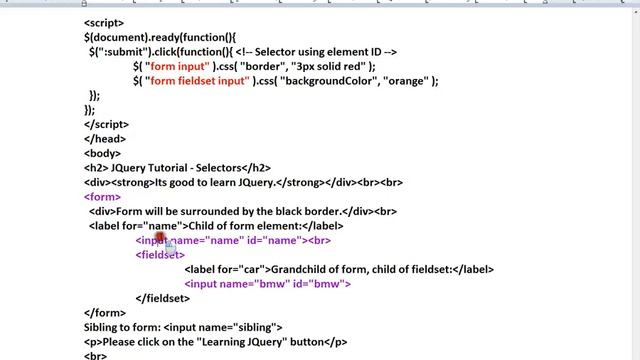Viewport: 640px width, 360px height.
Task: Click the 'Child of form element:' label line
Action: 216,226
